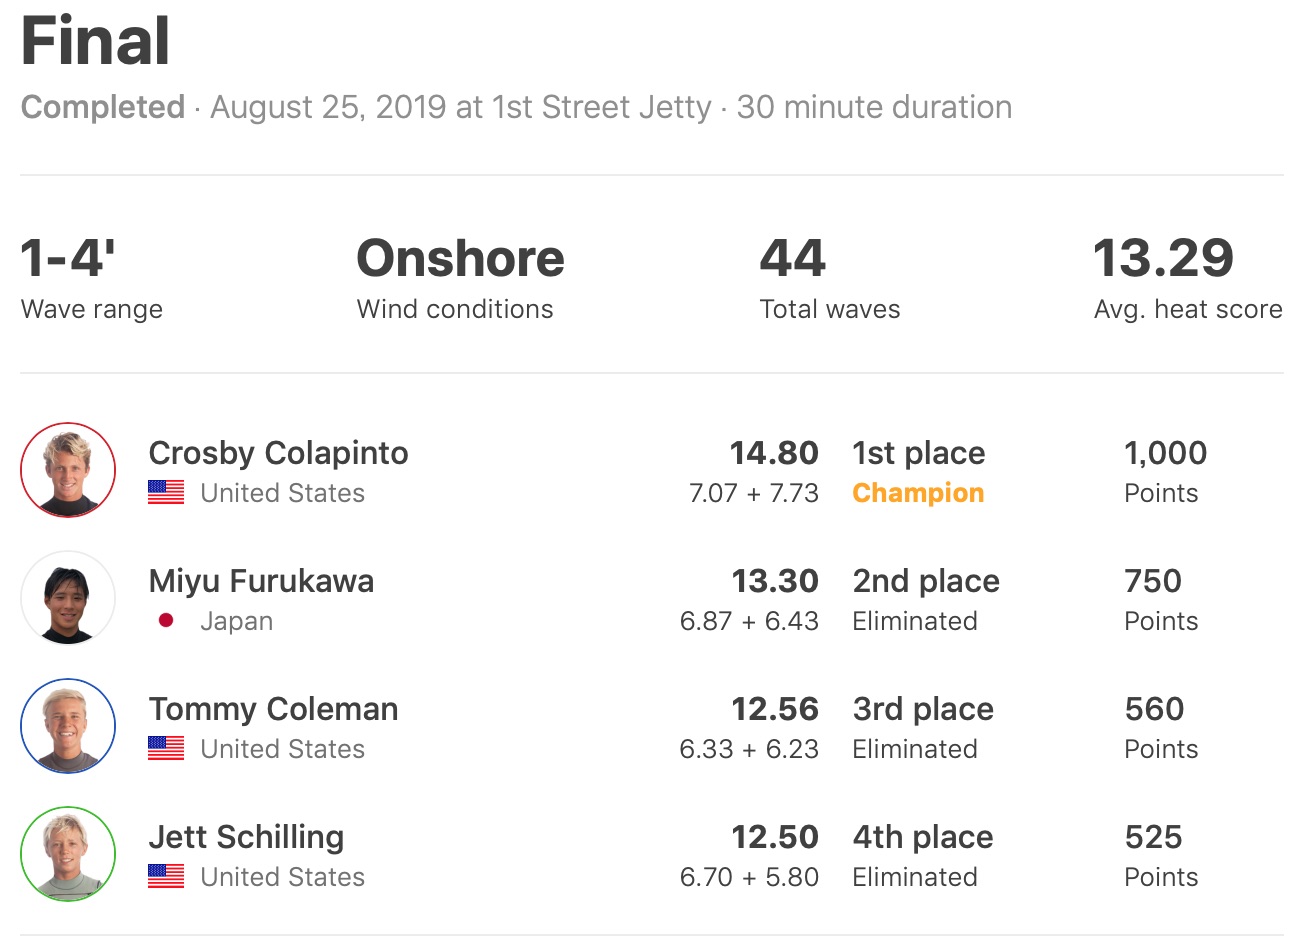
Task: Click the Japan flag icon
Action: point(166,621)
